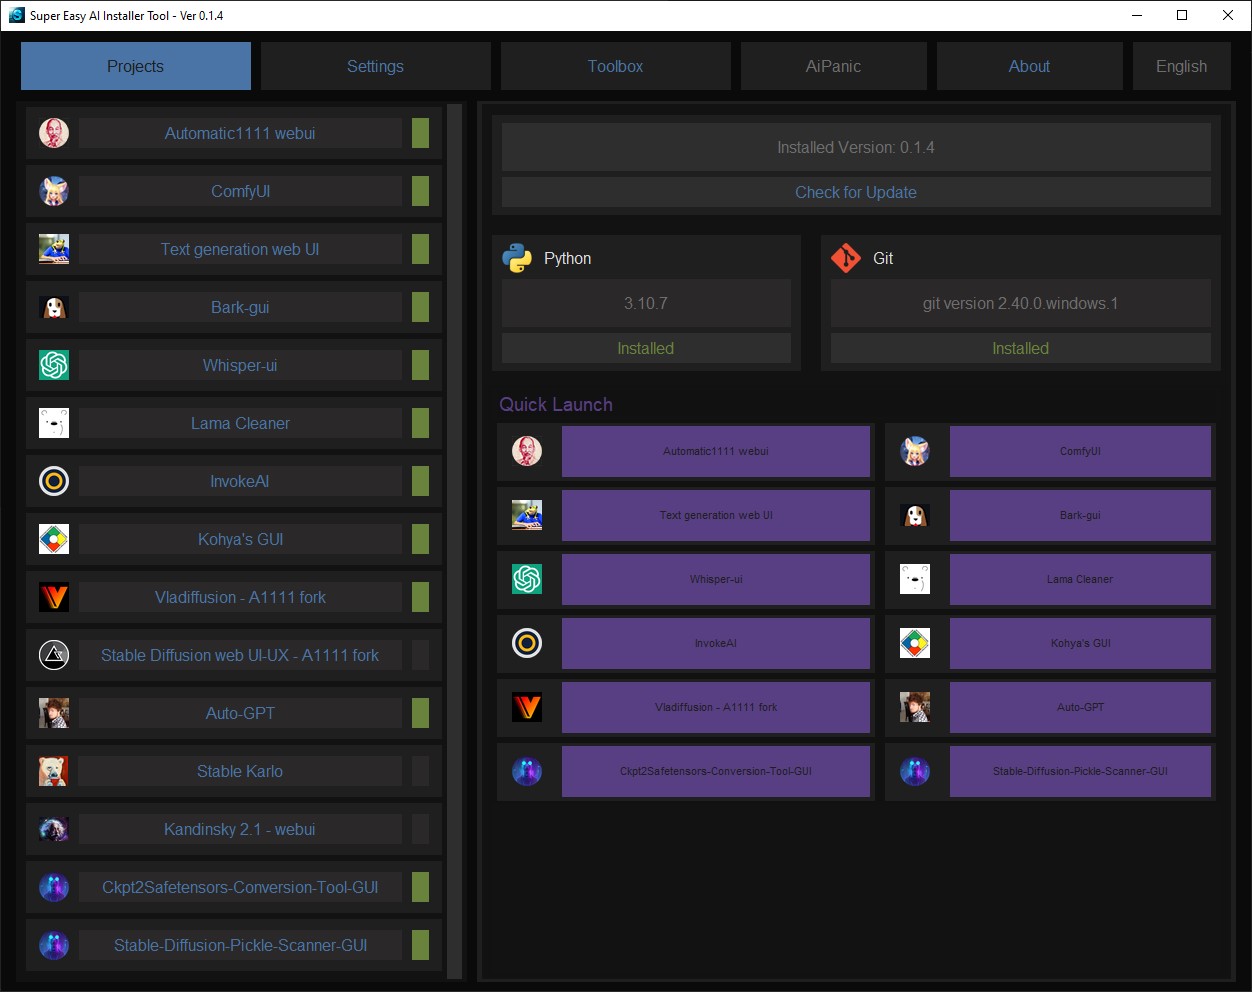
Task: Toggle the dark status box for Stable Karlo
Action: coord(420,771)
